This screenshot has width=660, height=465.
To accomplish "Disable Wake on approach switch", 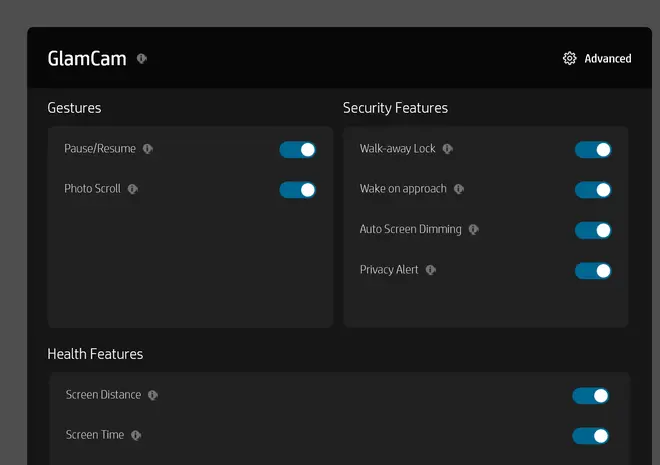I will [x=593, y=190].
